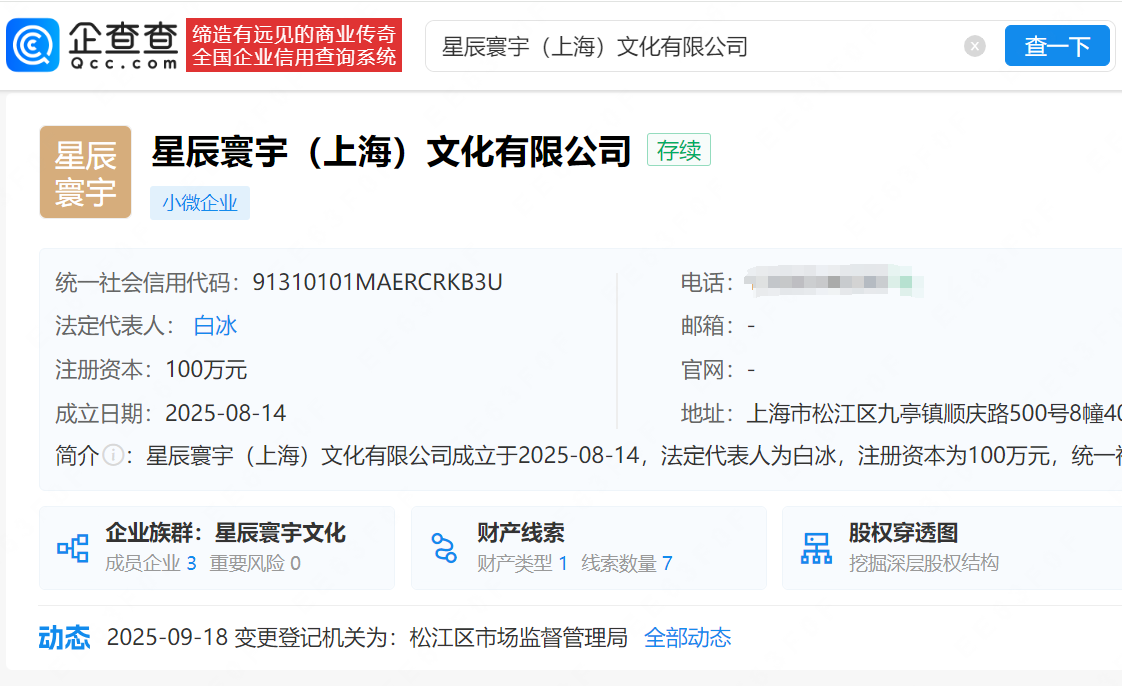This screenshot has width=1122, height=686.
Task: Click the 企业族群 cluster icon
Action: (x=73, y=548)
